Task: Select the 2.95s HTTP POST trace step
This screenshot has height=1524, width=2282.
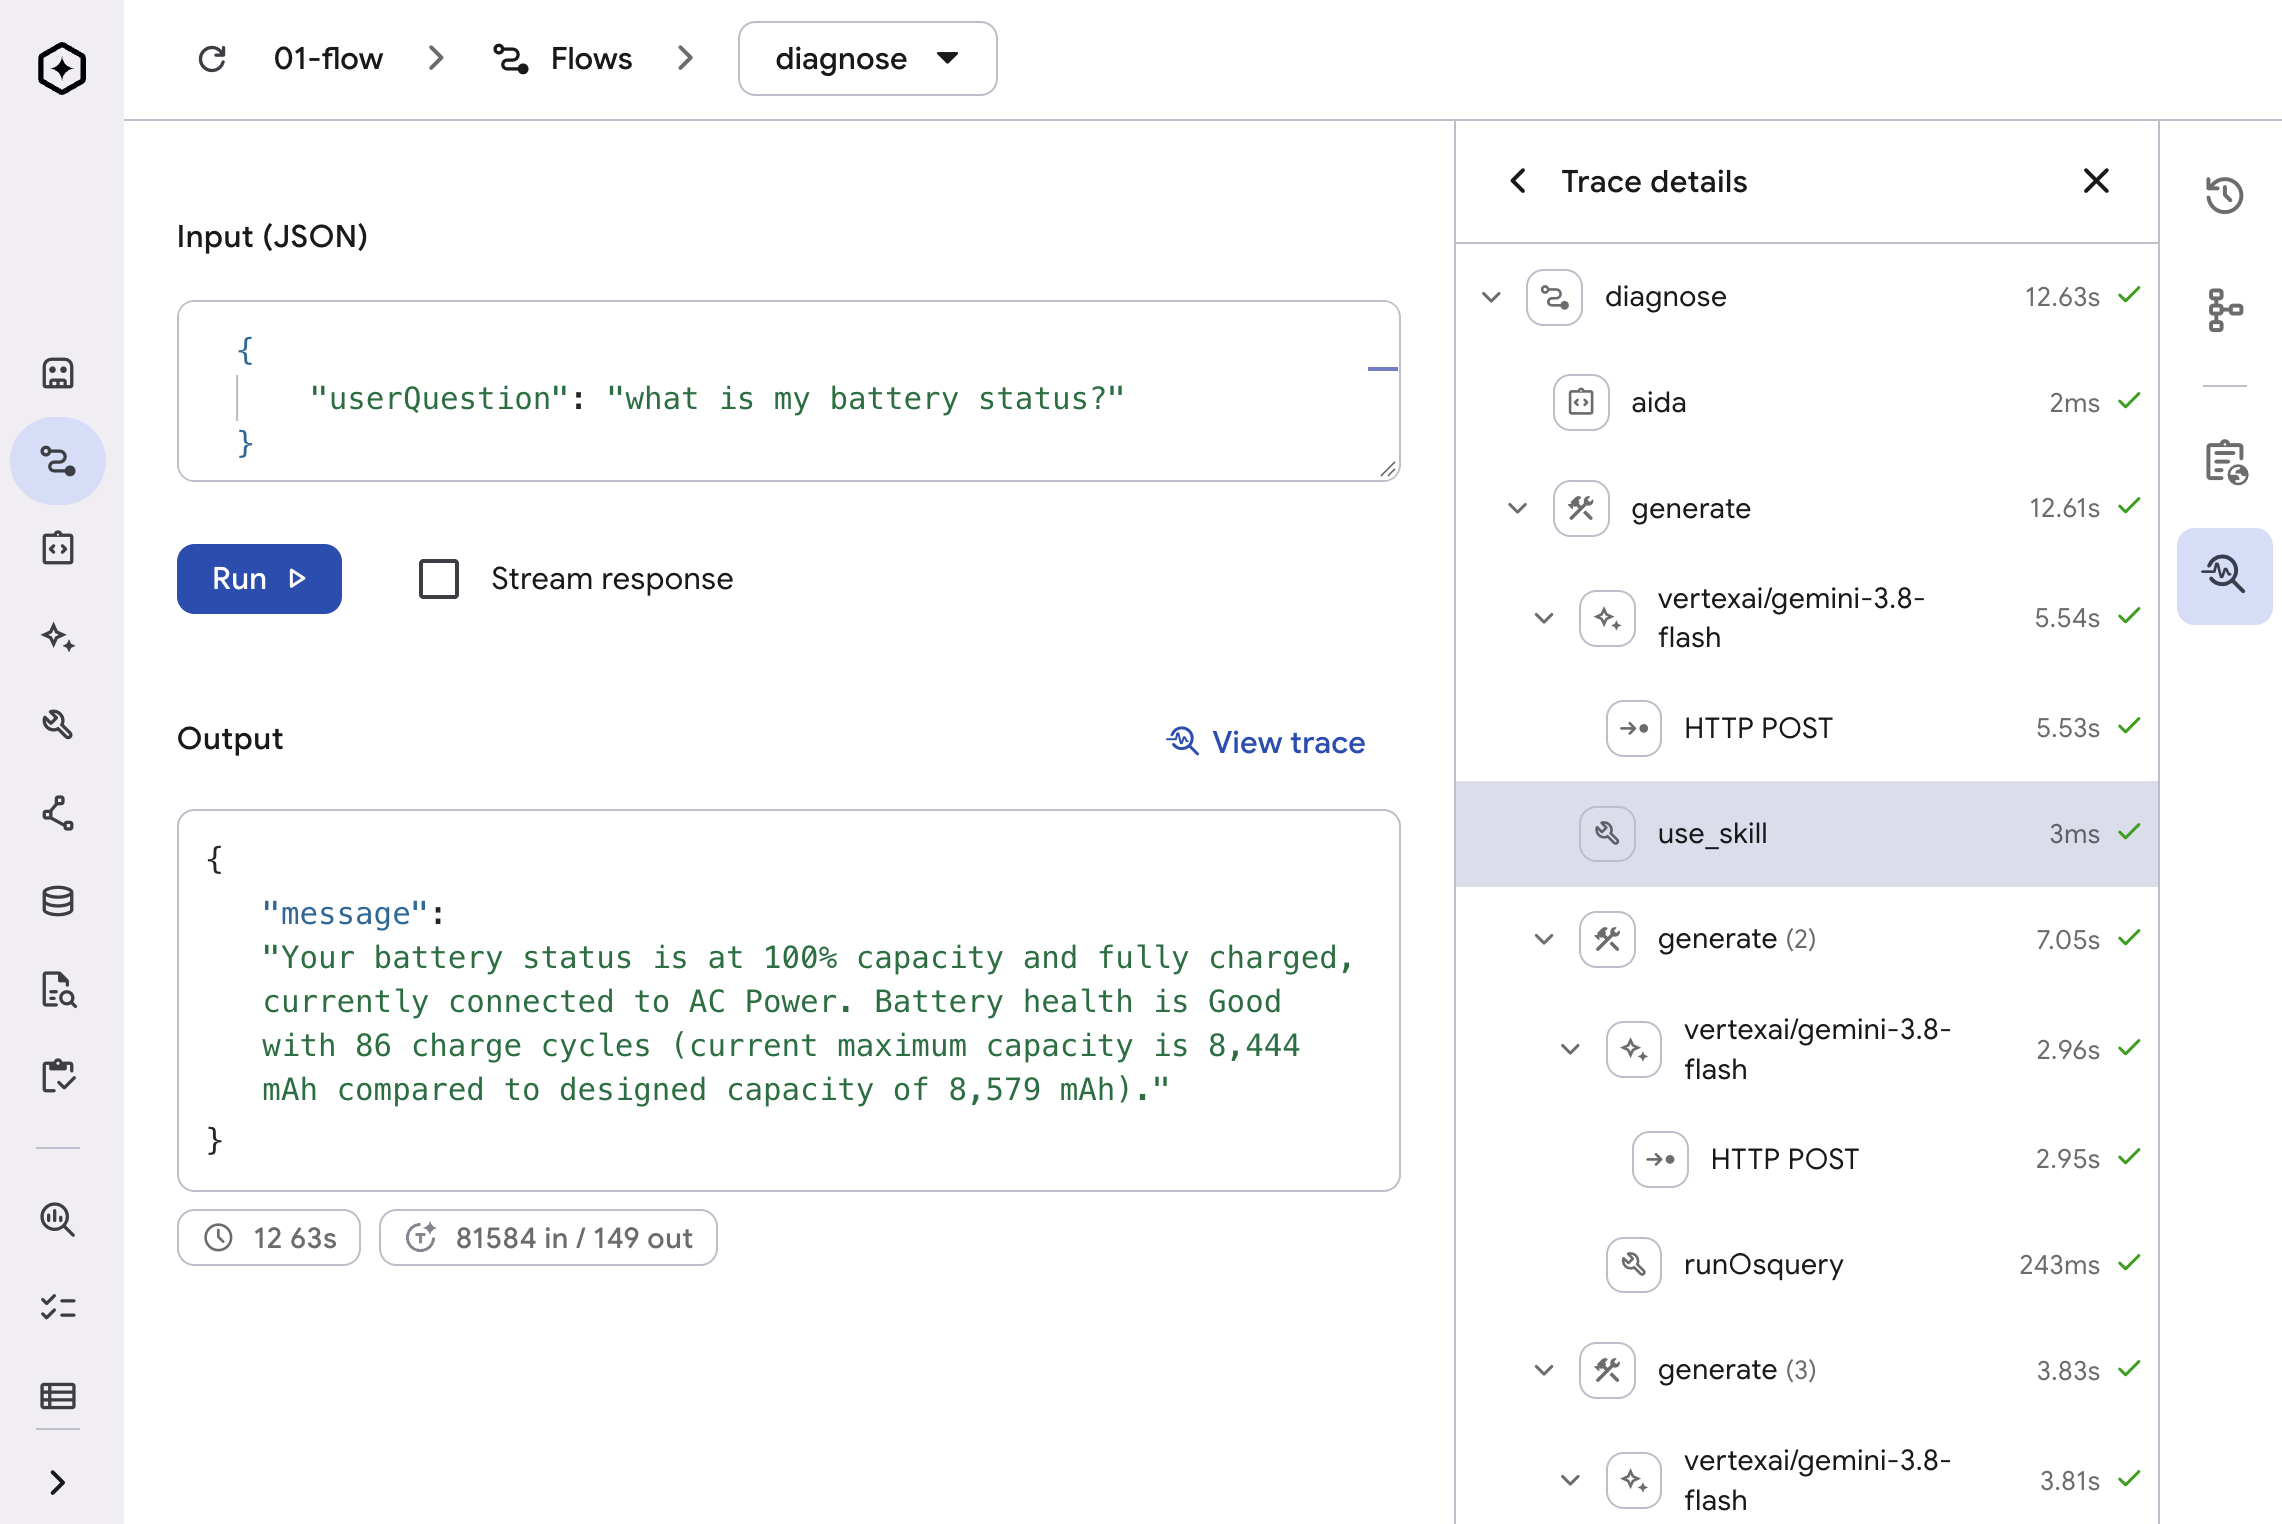Action: tap(1807, 1159)
